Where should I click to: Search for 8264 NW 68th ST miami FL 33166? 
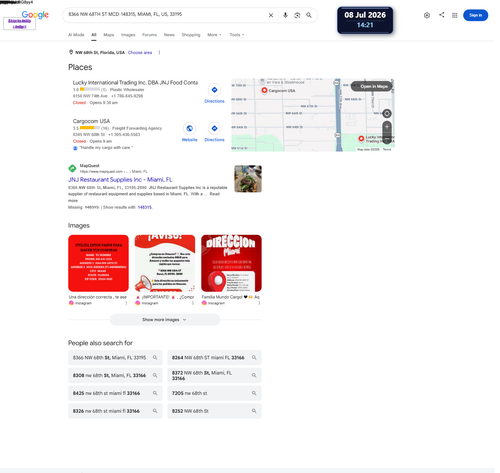pyautogui.click(x=214, y=358)
